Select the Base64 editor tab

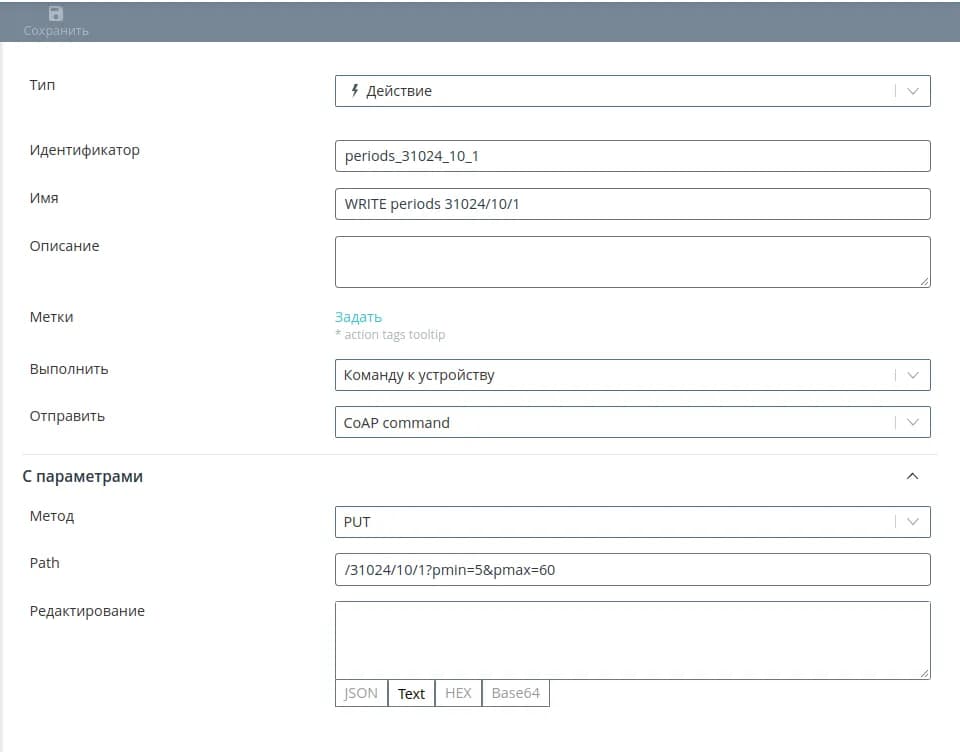515,693
